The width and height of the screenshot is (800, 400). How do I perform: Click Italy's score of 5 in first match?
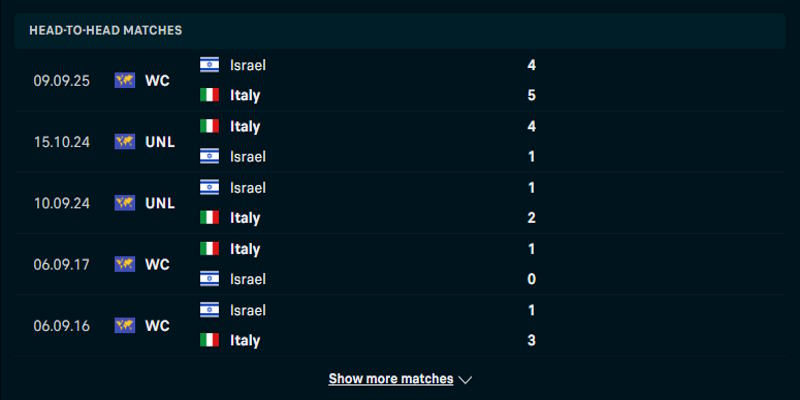532,95
